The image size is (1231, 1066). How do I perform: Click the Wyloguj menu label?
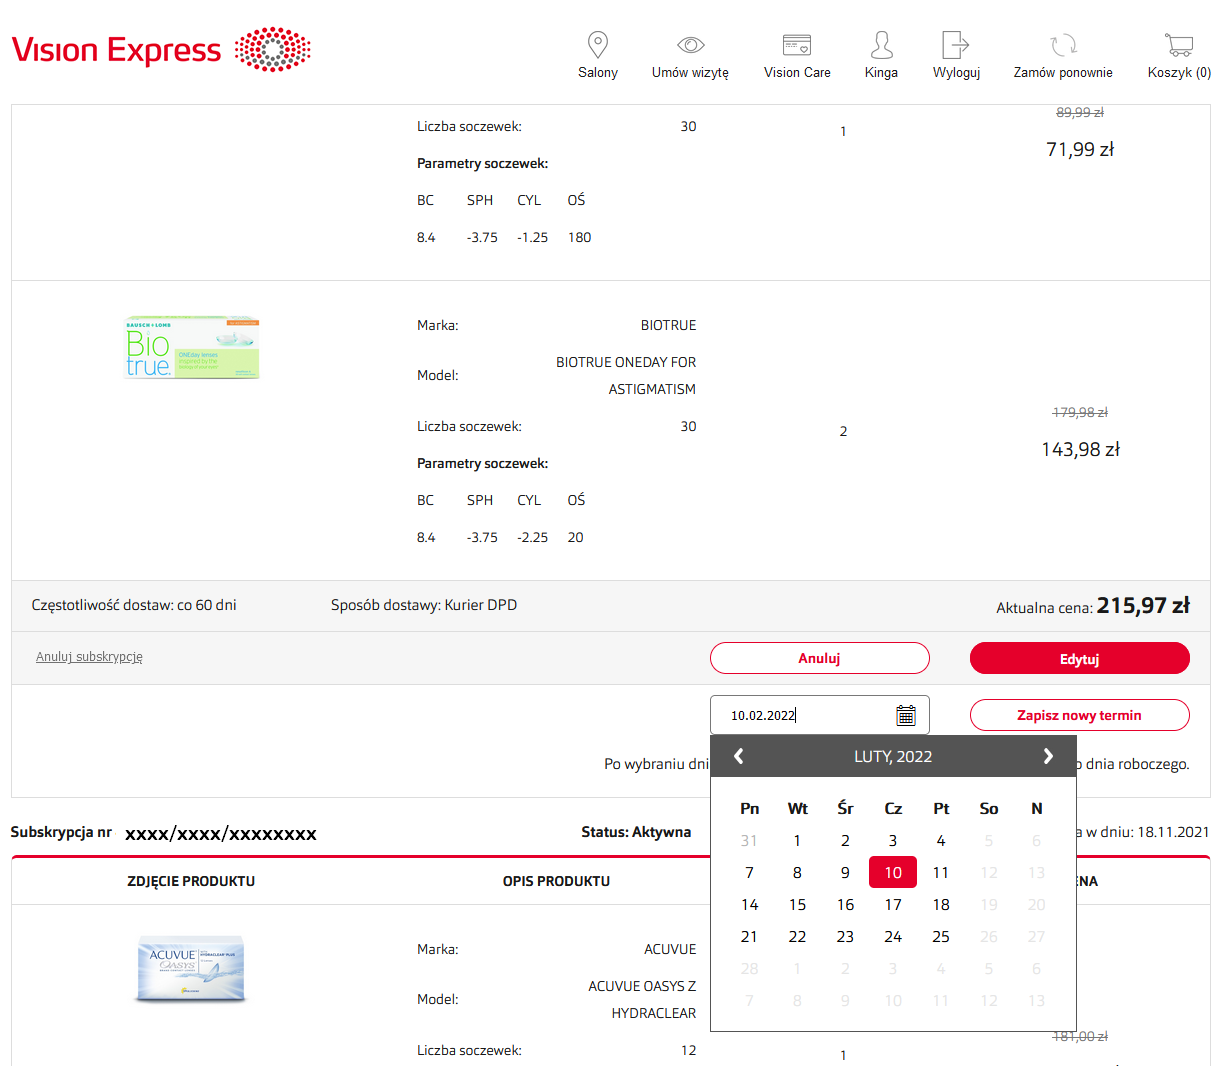click(x=956, y=73)
